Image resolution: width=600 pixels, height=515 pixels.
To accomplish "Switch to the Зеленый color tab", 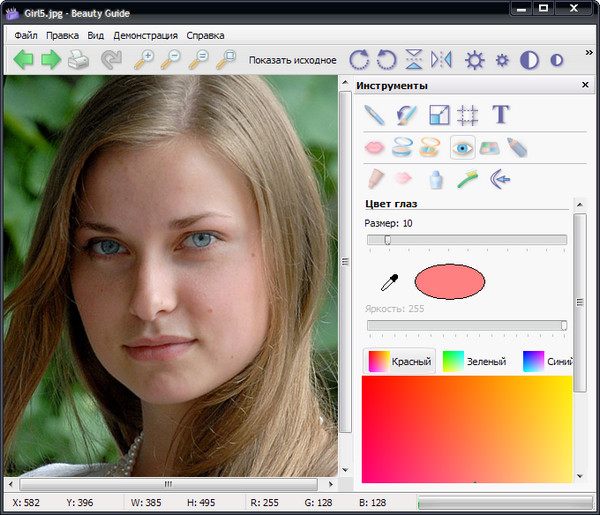I will [475, 361].
